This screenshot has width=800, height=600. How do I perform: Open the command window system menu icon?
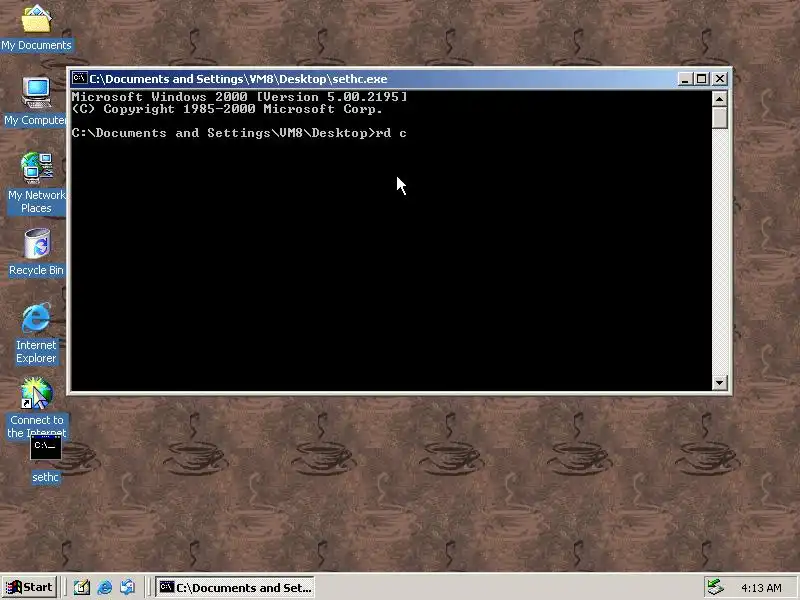[80, 79]
